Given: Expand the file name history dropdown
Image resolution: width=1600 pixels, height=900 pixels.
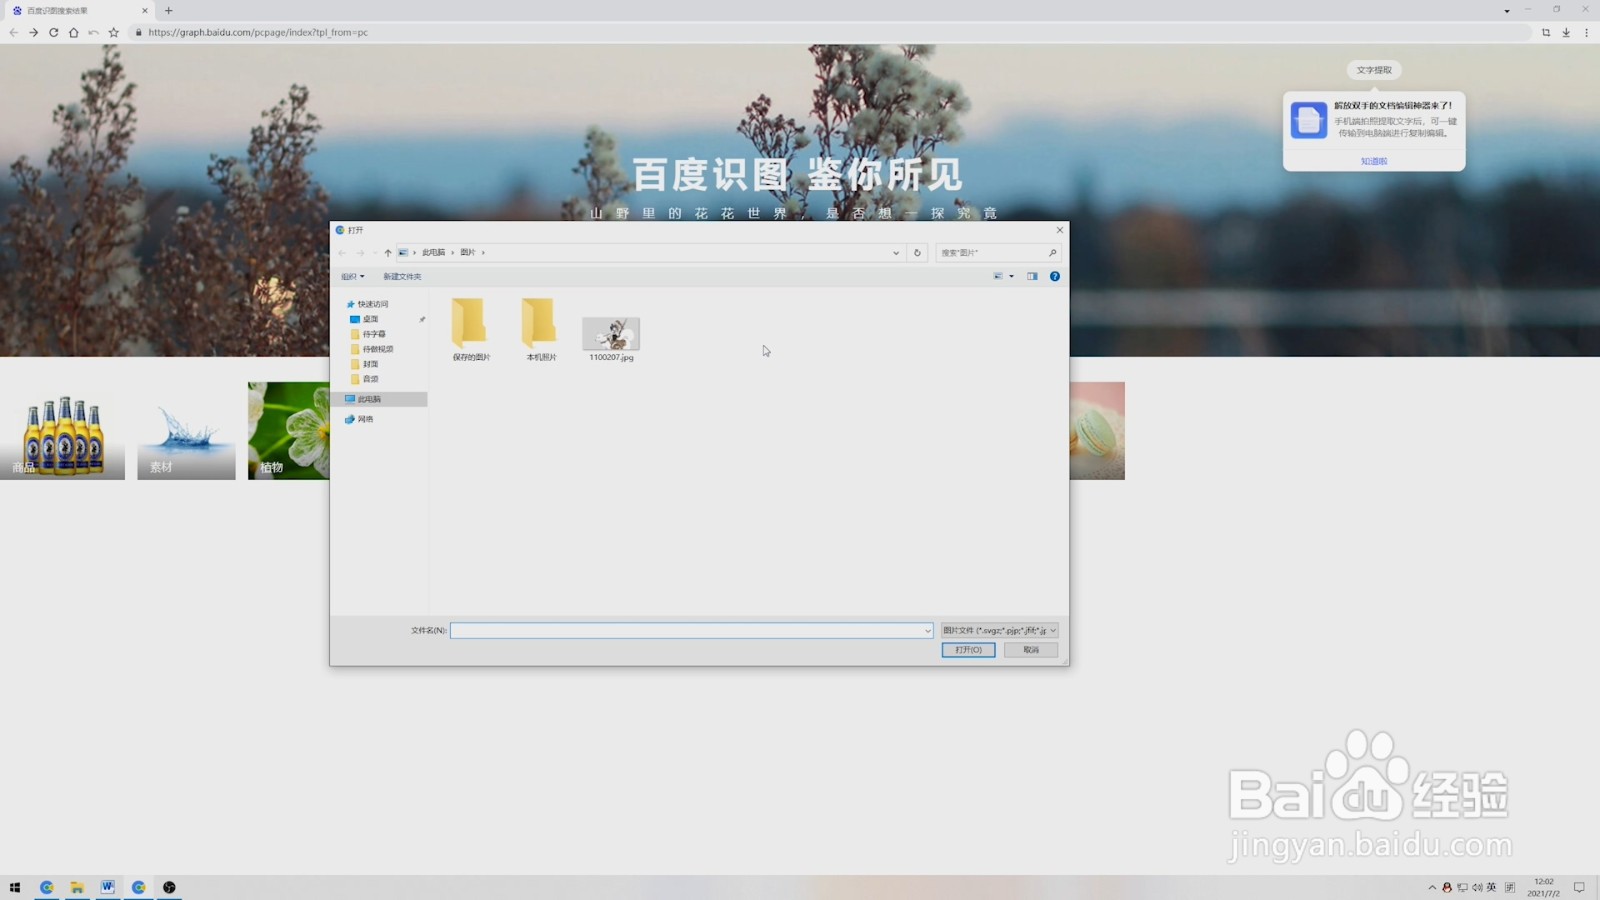Looking at the screenshot, I should point(928,630).
